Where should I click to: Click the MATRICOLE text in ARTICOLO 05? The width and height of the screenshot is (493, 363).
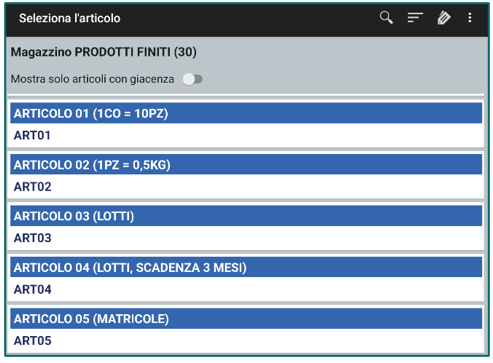pos(131,319)
